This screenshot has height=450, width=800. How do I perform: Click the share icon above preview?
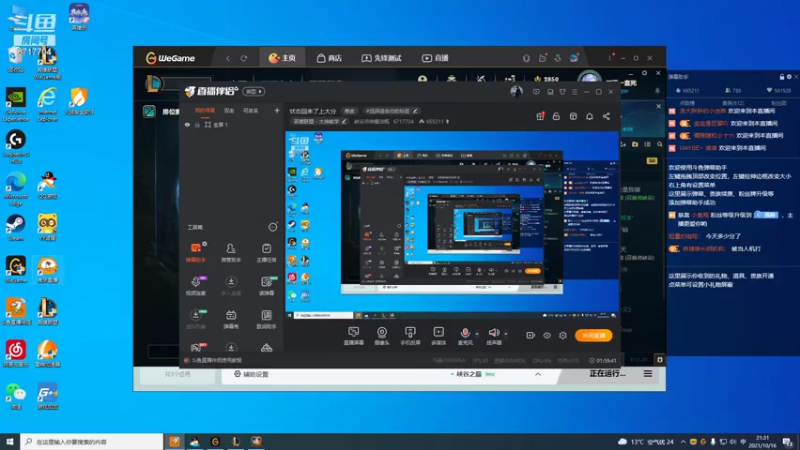coord(606,116)
